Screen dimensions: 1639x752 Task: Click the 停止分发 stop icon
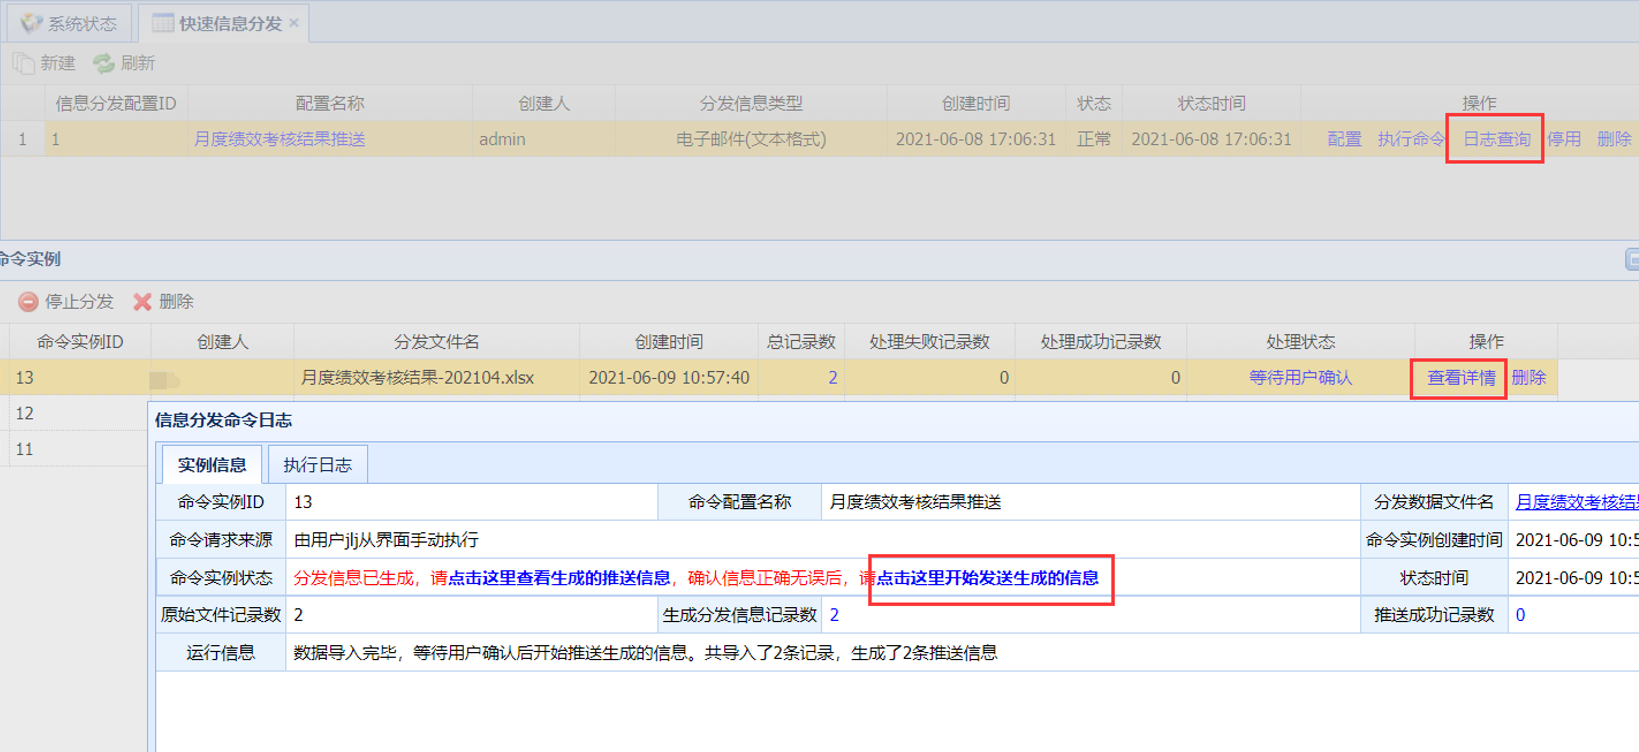(28, 301)
